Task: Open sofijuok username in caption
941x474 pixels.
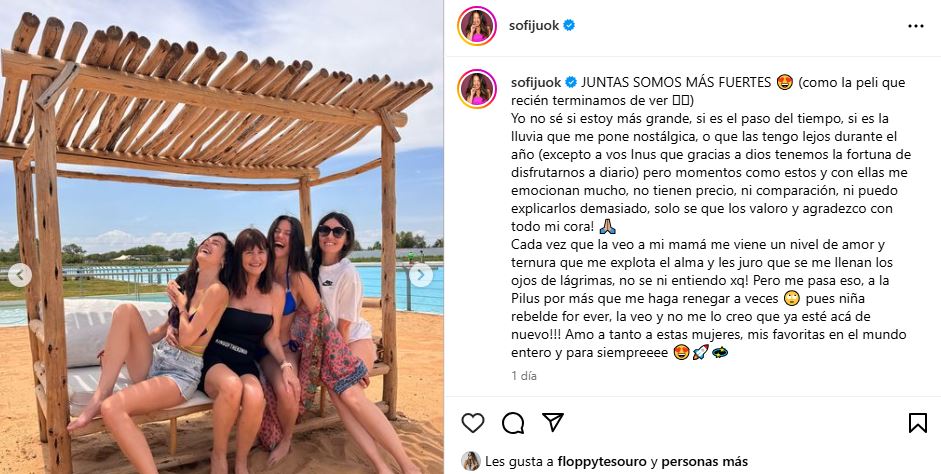Action: (537, 83)
